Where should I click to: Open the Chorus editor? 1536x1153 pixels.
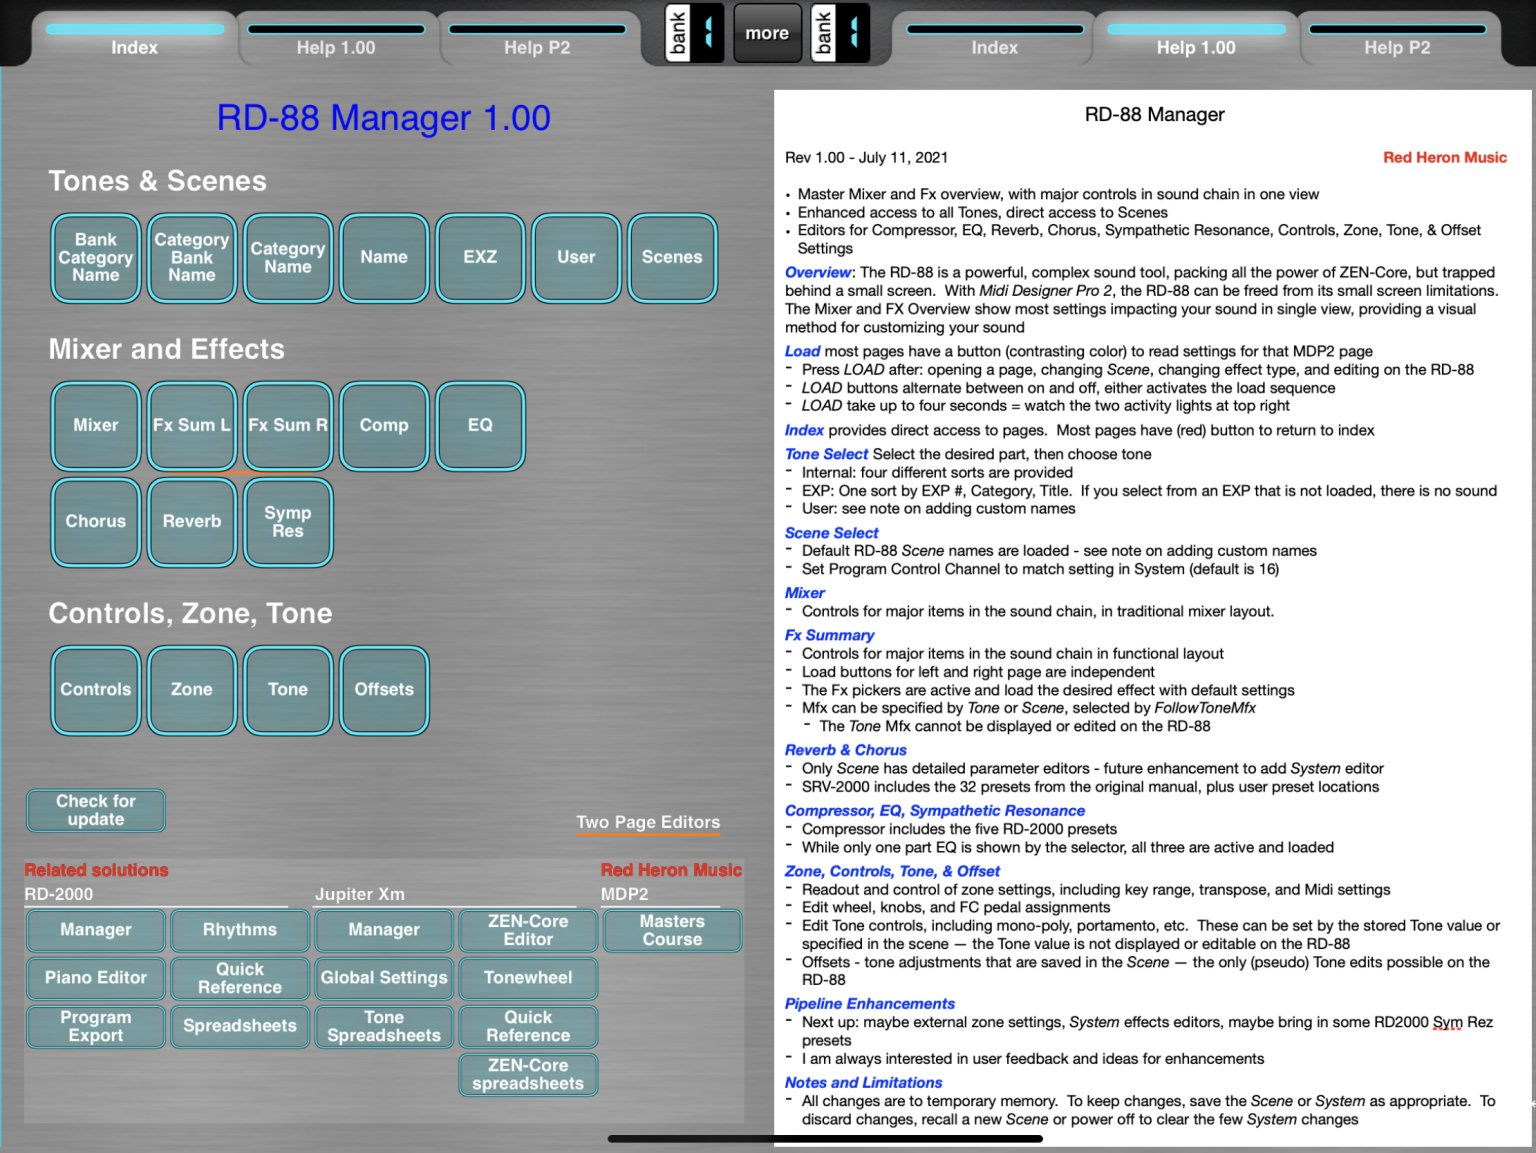click(96, 522)
